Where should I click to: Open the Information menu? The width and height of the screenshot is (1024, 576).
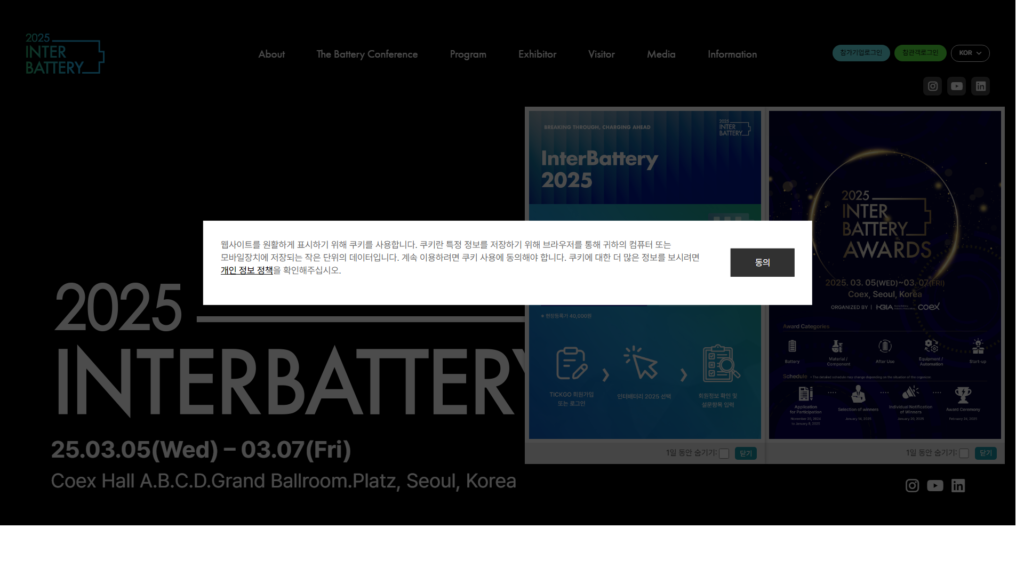pyautogui.click(x=732, y=54)
